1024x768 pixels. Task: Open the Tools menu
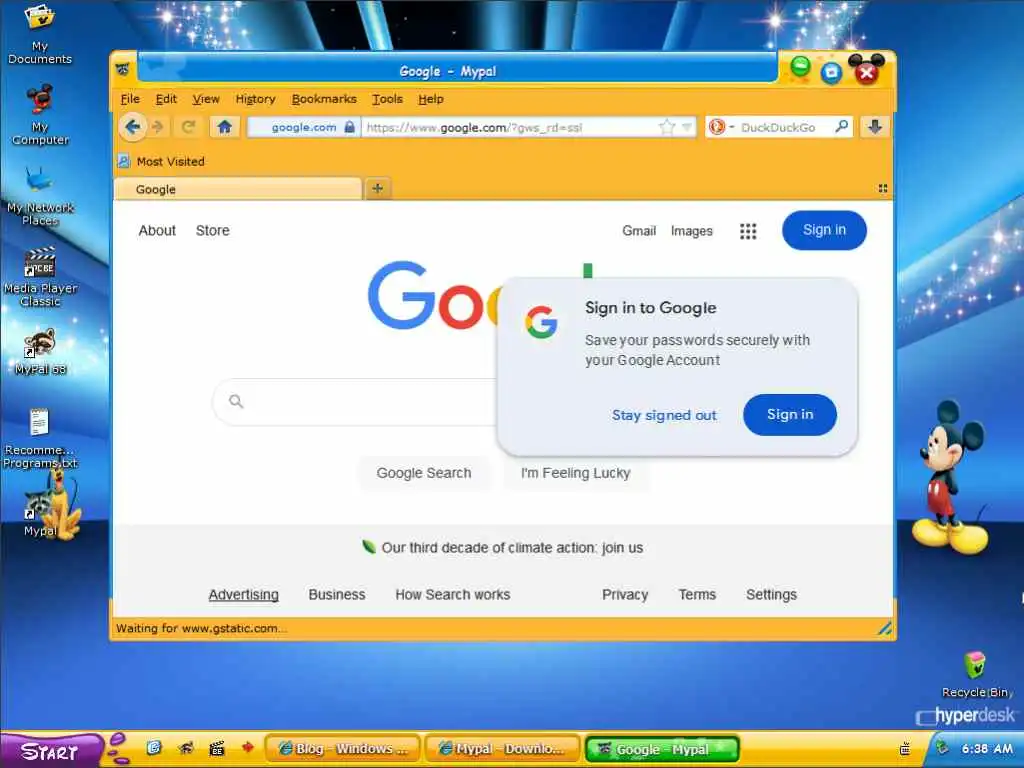387,99
